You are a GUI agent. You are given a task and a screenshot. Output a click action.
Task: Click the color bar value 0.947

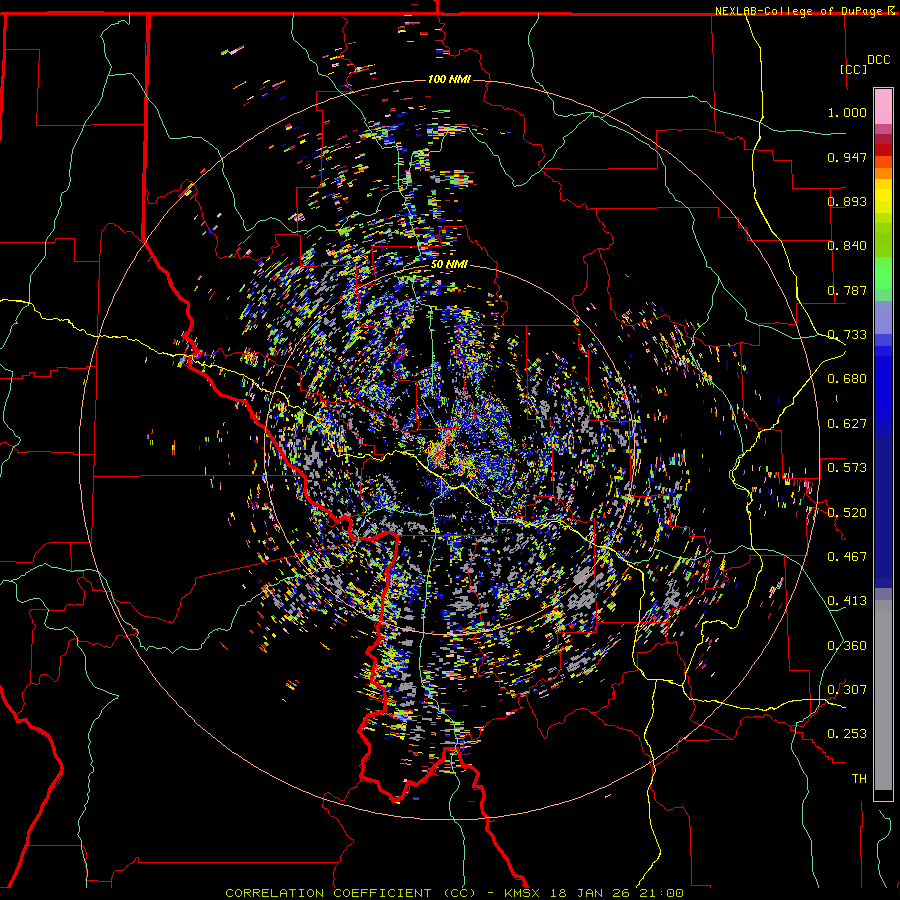point(847,157)
